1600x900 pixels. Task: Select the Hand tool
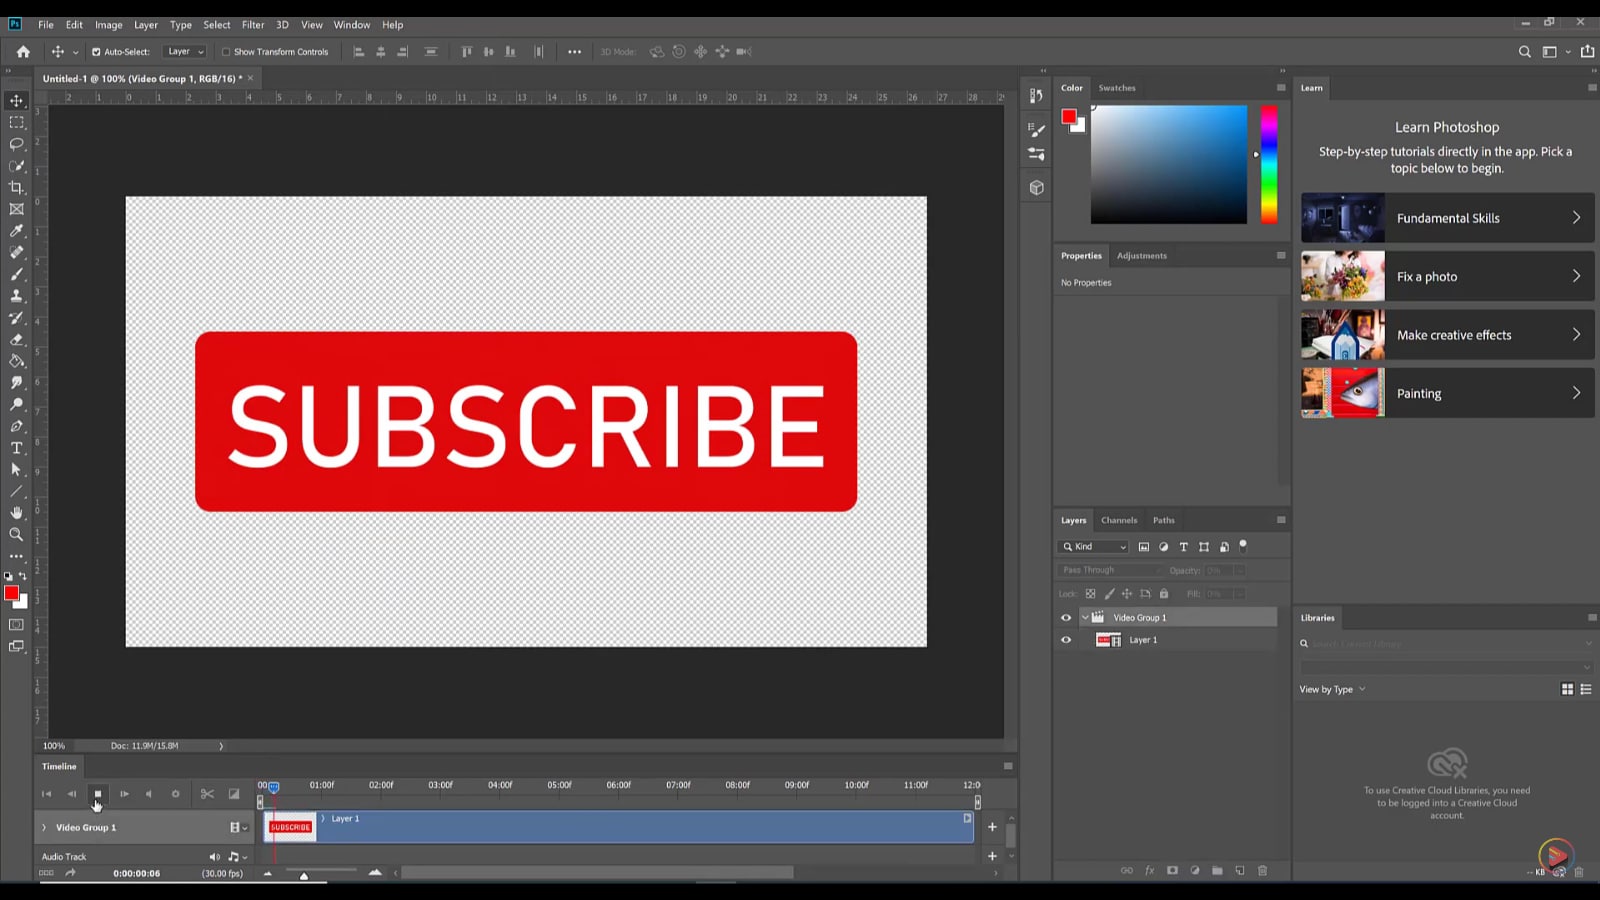(x=16, y=513)
